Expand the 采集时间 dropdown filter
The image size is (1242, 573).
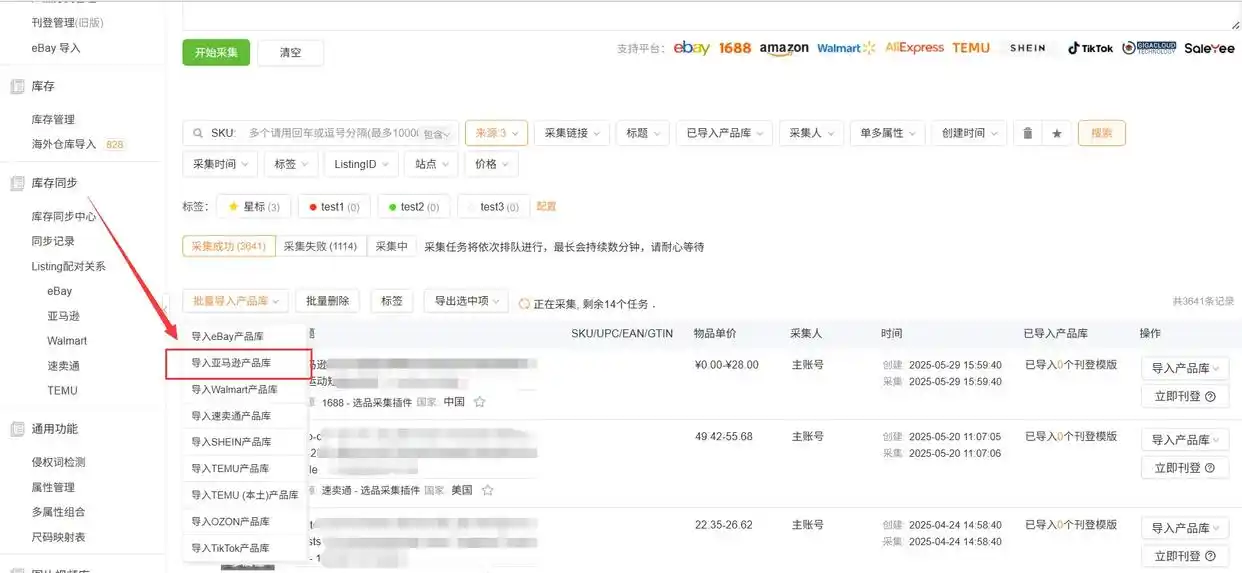click(x=220, y=164)
